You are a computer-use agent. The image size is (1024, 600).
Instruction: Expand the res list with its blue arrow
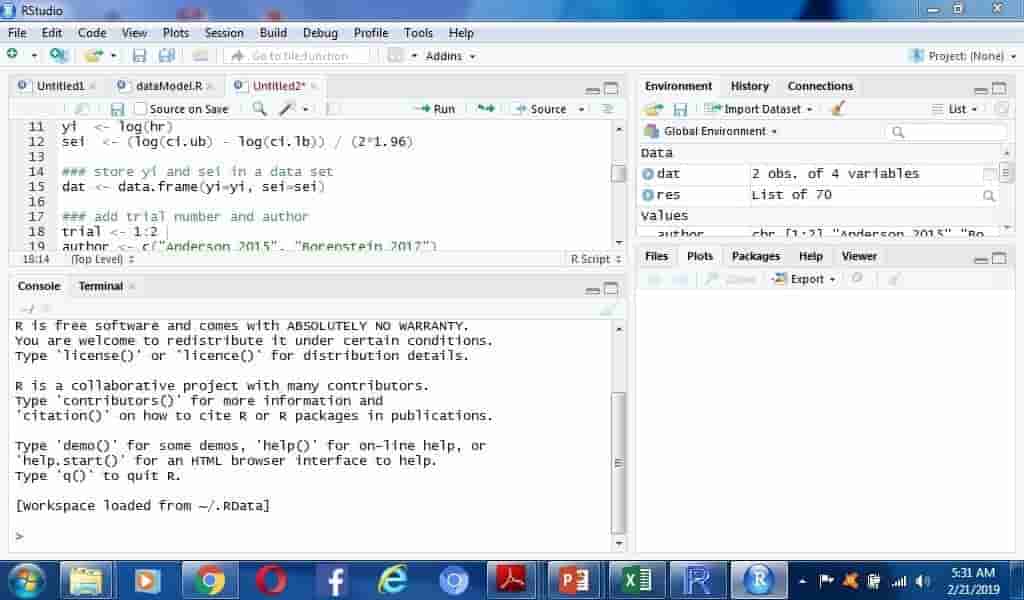647,196
